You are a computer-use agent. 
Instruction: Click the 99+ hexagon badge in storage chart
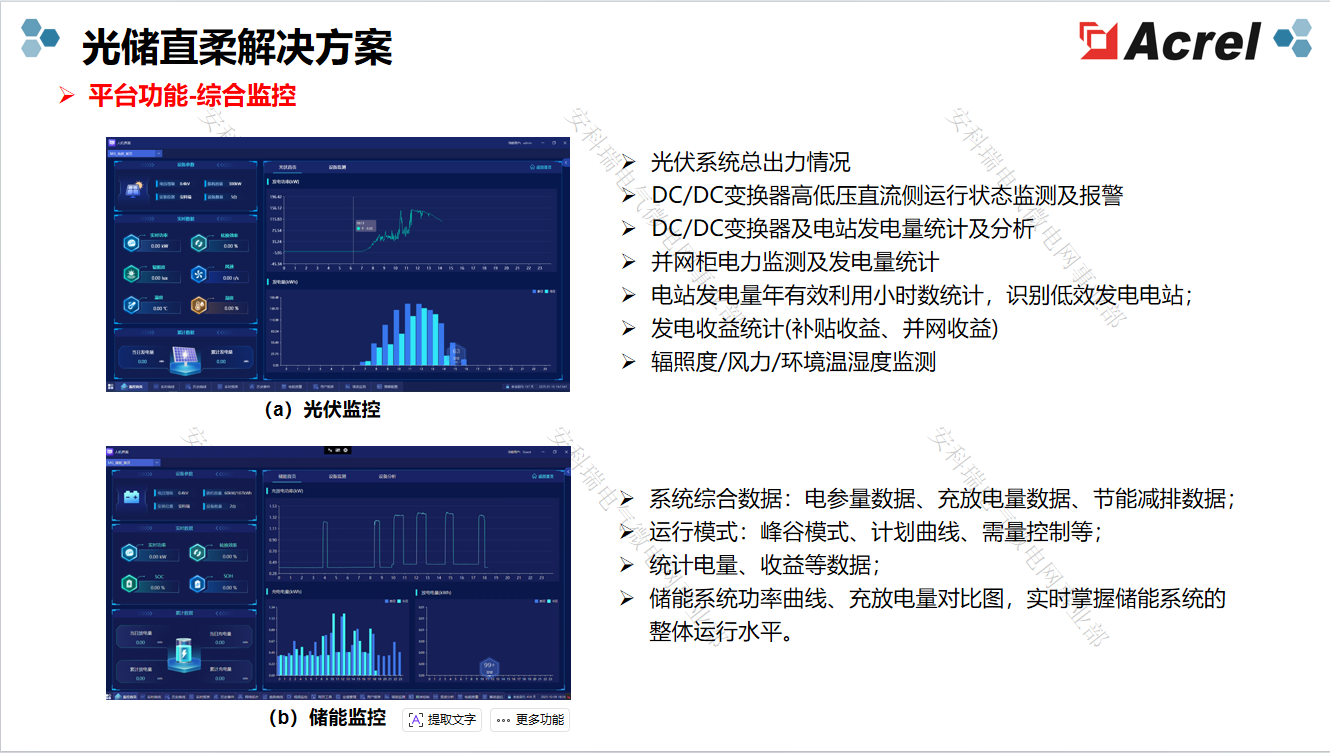click(x=489, y=666)
